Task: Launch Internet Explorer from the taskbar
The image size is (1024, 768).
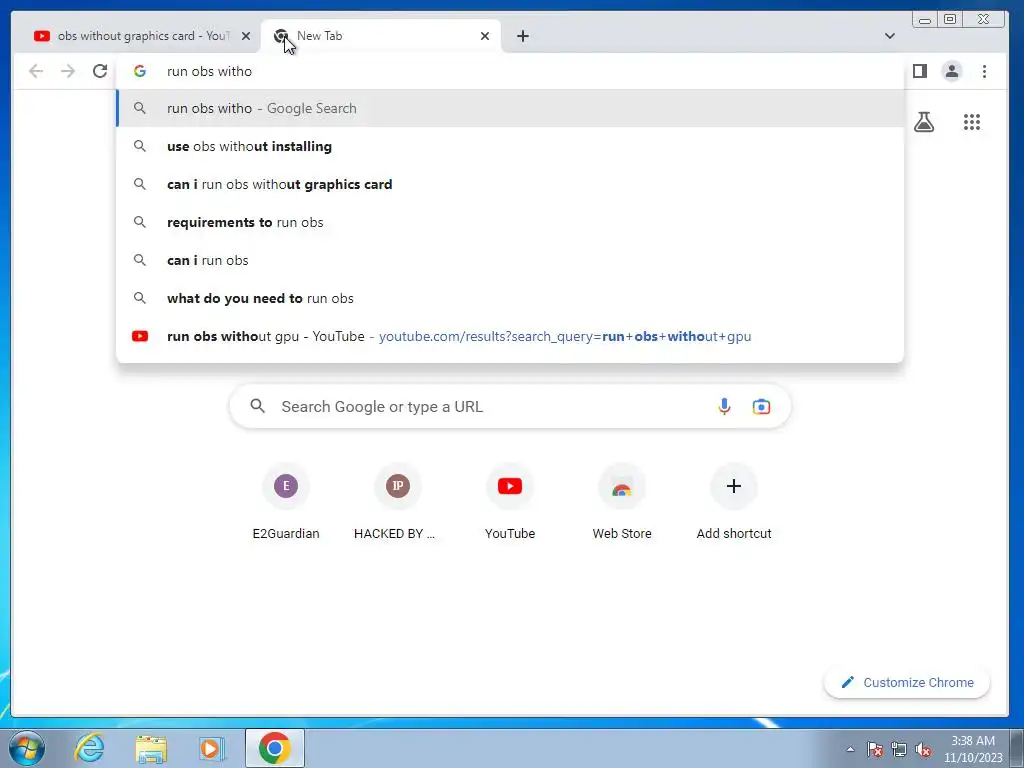Action: tap(89, 748)
